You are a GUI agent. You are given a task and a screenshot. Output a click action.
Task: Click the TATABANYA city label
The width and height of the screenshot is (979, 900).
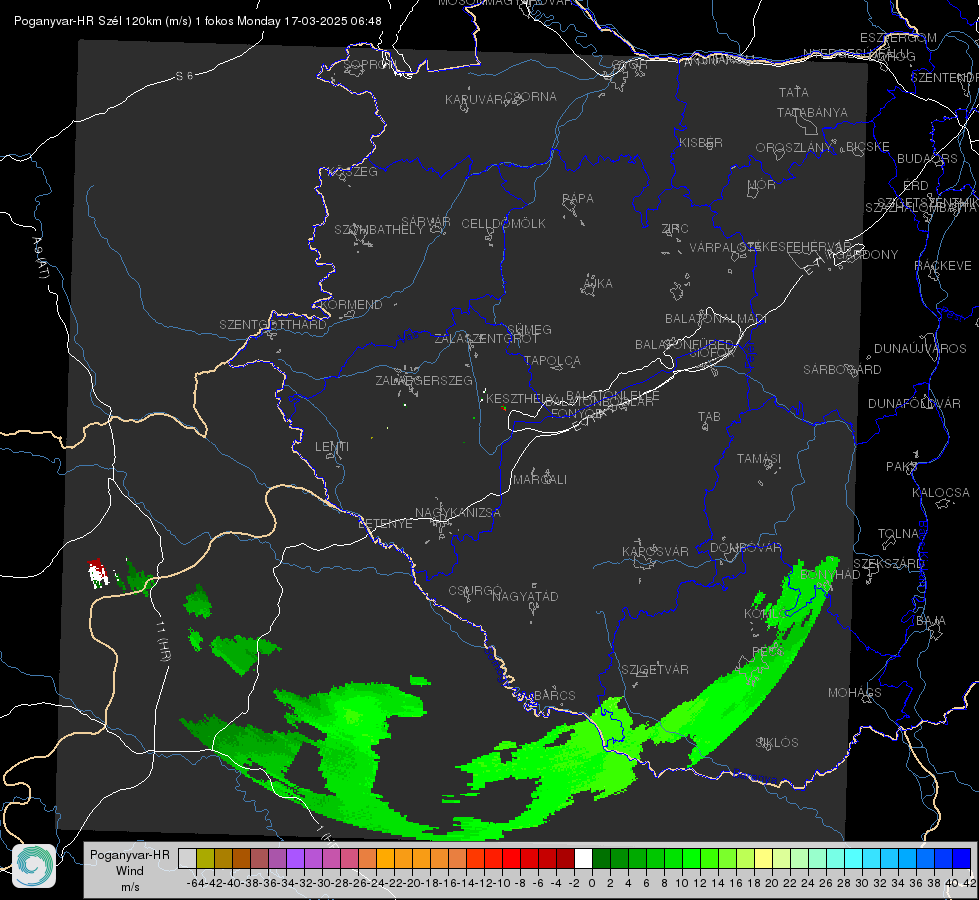coord(812,112)
